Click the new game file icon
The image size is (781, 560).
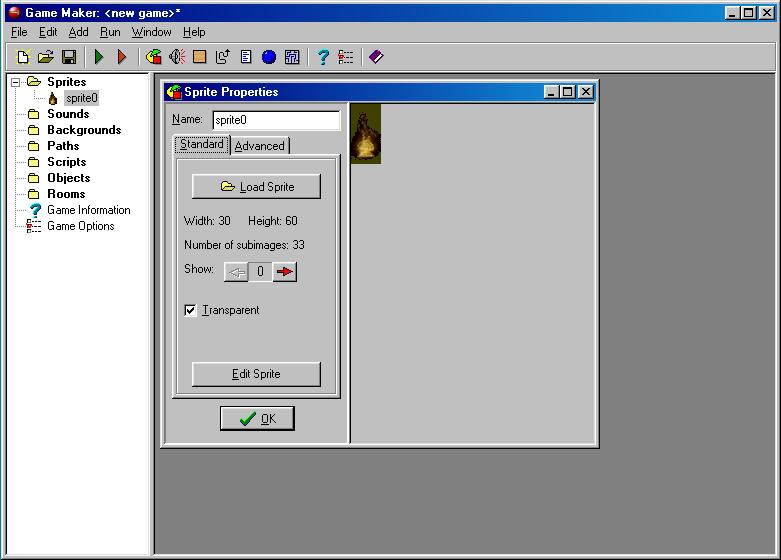23,57
